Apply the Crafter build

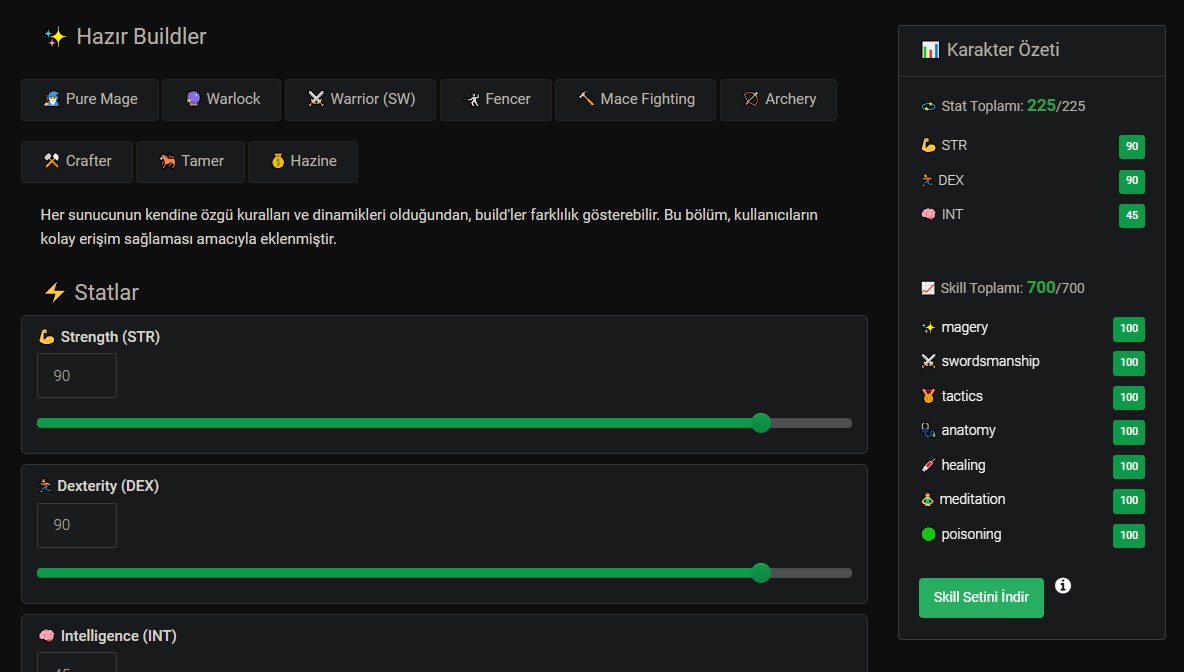(x=77, y=162)
